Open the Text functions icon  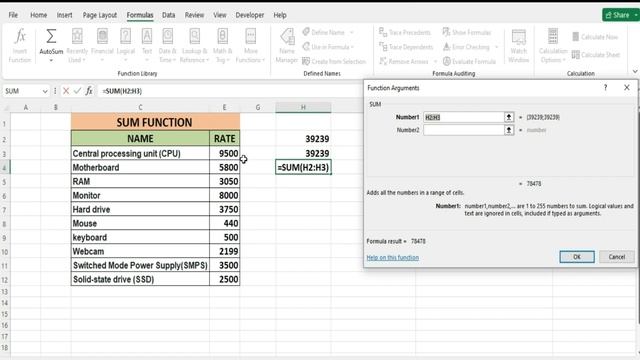(147, 36)
